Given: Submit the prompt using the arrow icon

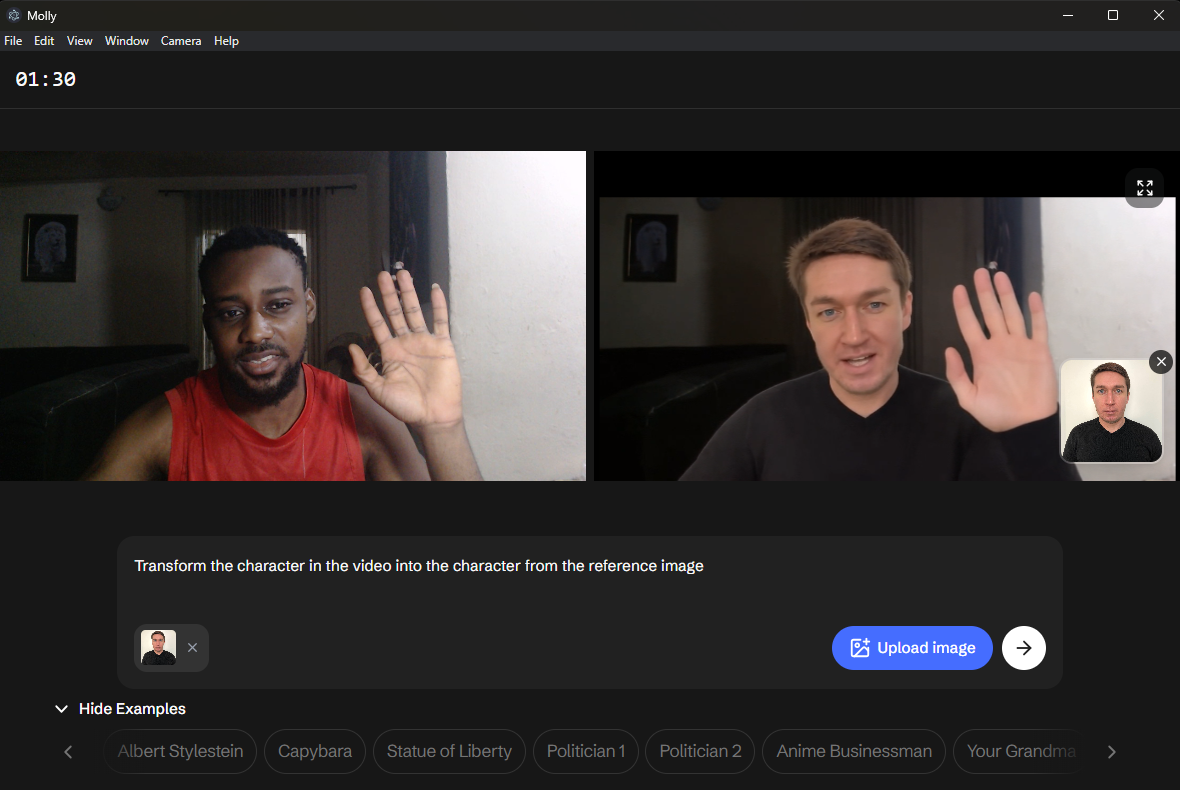Looking at the screenshot, I should (x=1023, y=647).
